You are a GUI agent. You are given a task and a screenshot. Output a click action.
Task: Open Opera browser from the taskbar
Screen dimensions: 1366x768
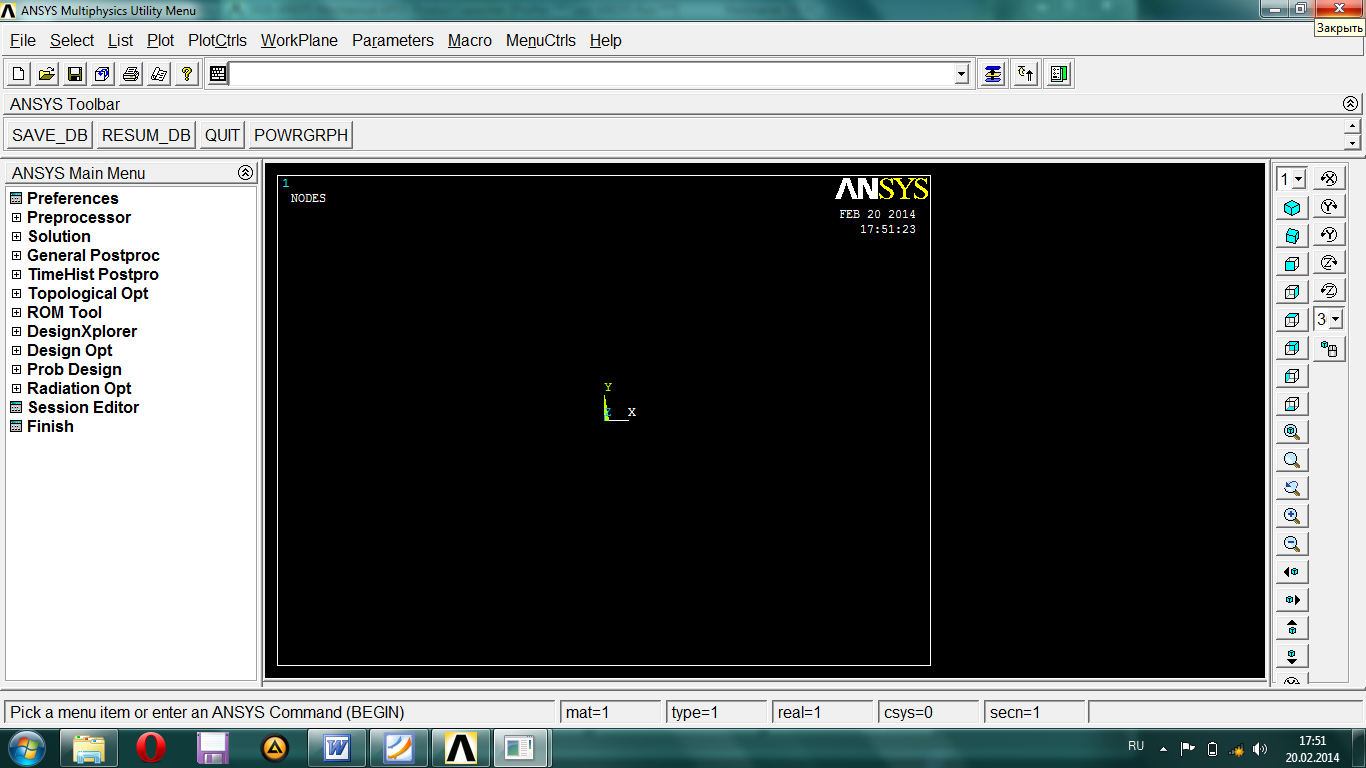151,748
